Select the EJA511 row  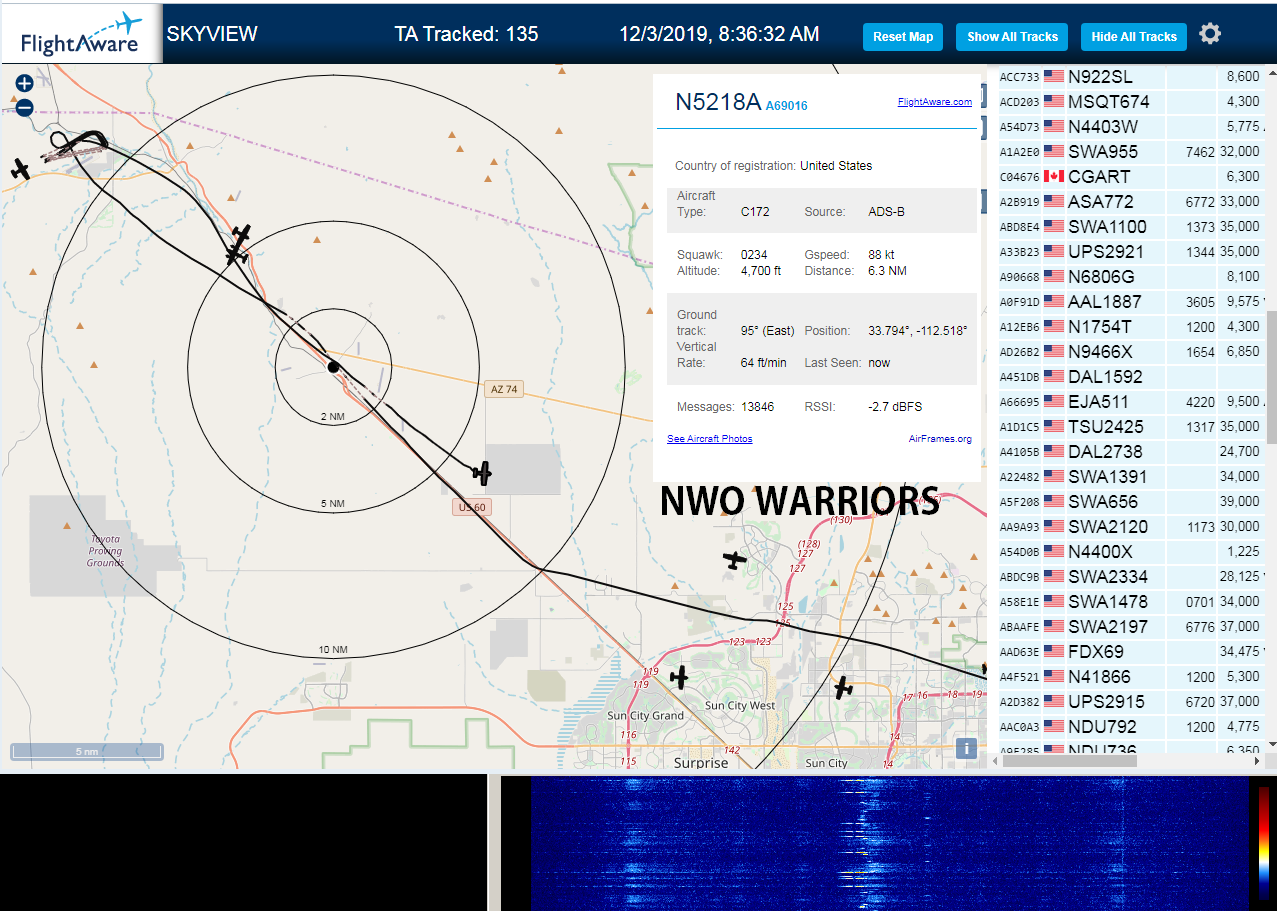[x=1132, y=402]
